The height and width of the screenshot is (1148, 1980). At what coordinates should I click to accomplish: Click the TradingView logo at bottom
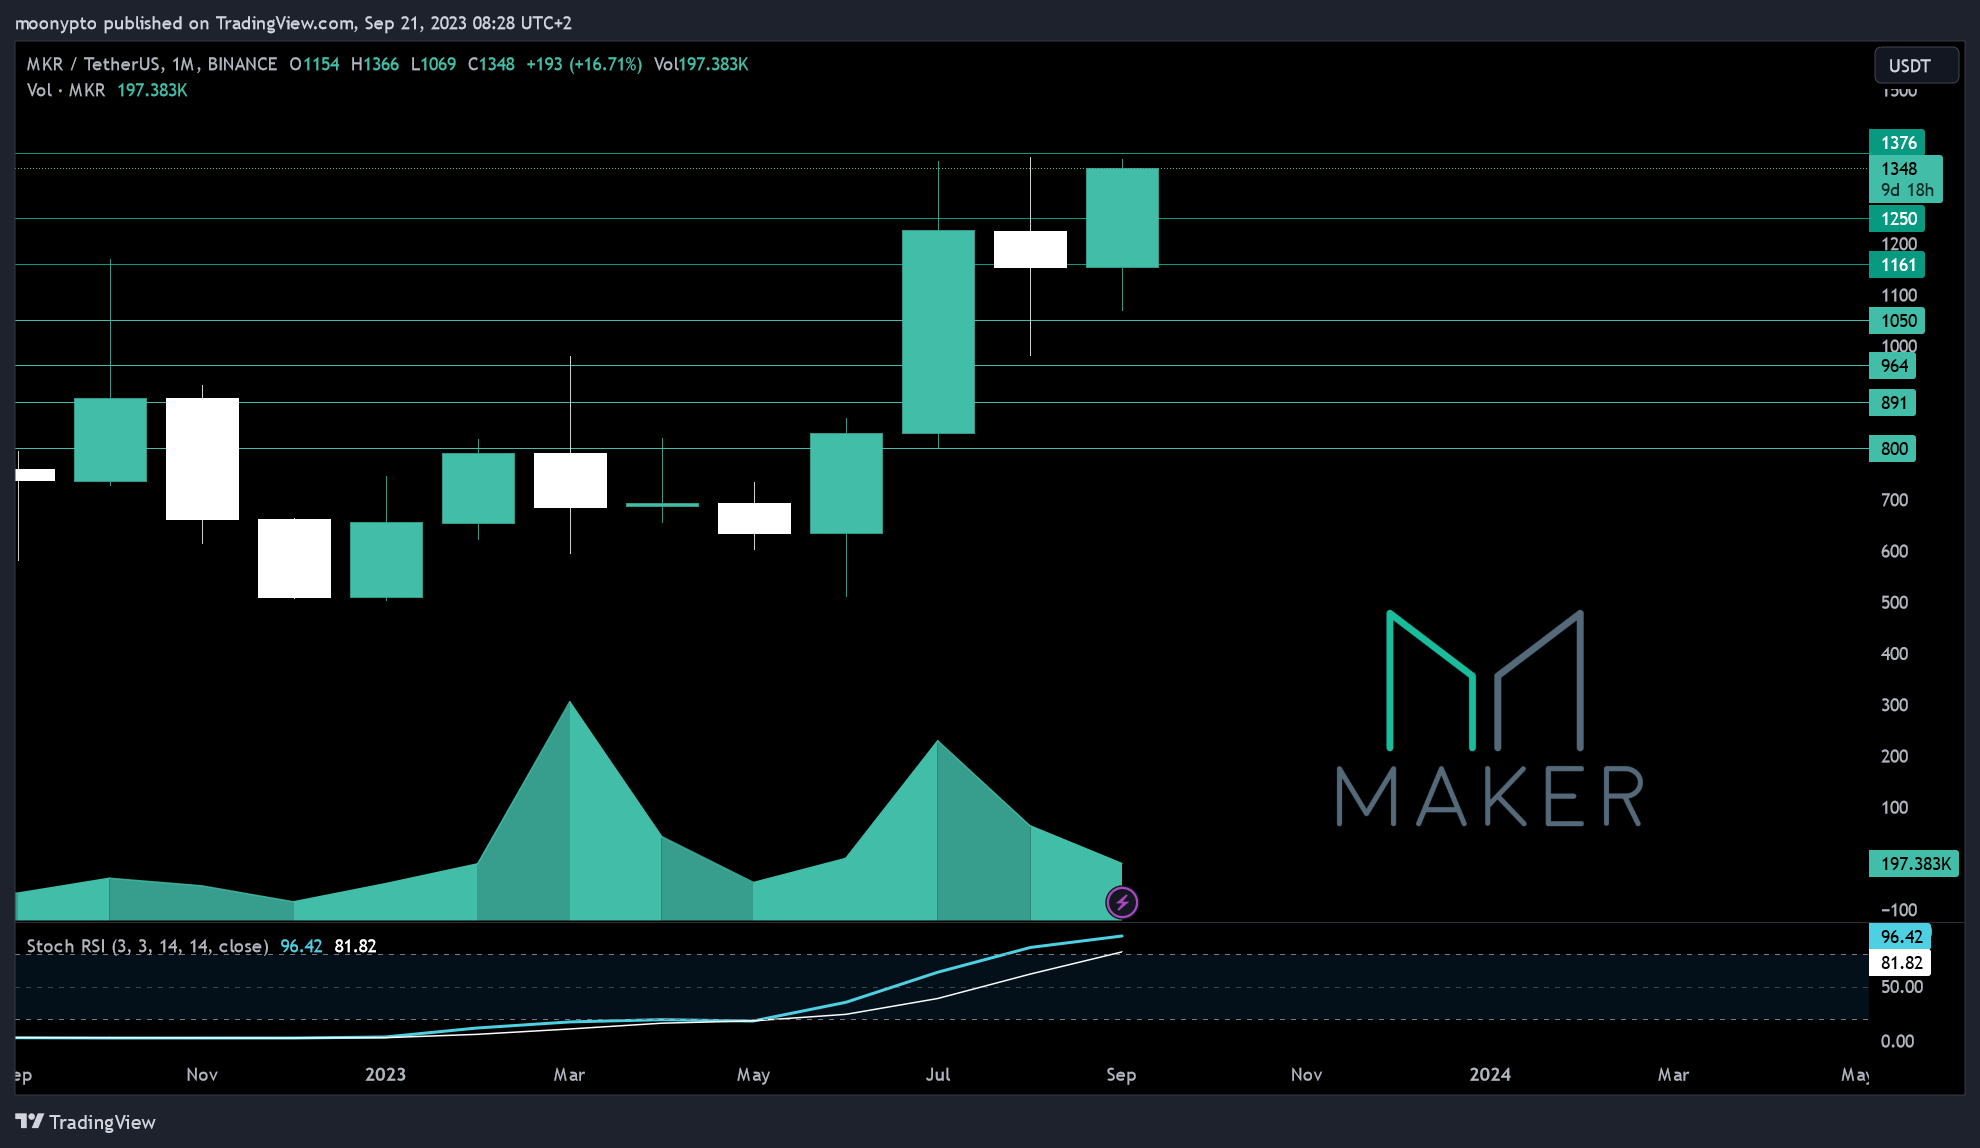coord(86,1122)
